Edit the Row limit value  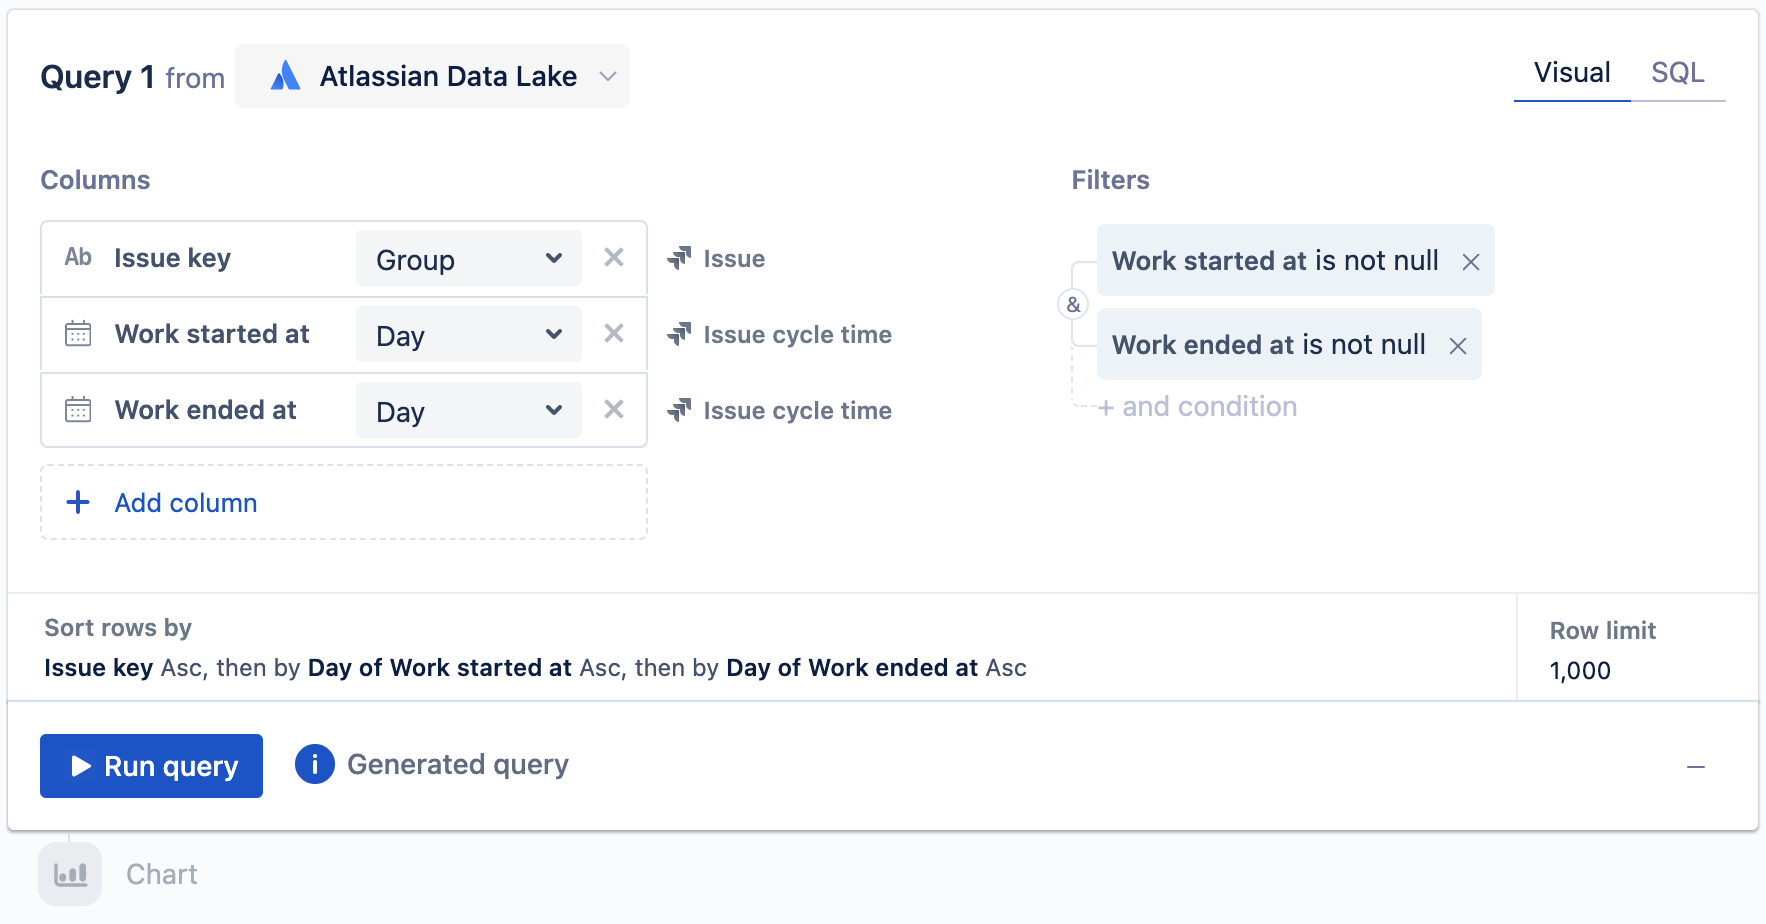1580,671
